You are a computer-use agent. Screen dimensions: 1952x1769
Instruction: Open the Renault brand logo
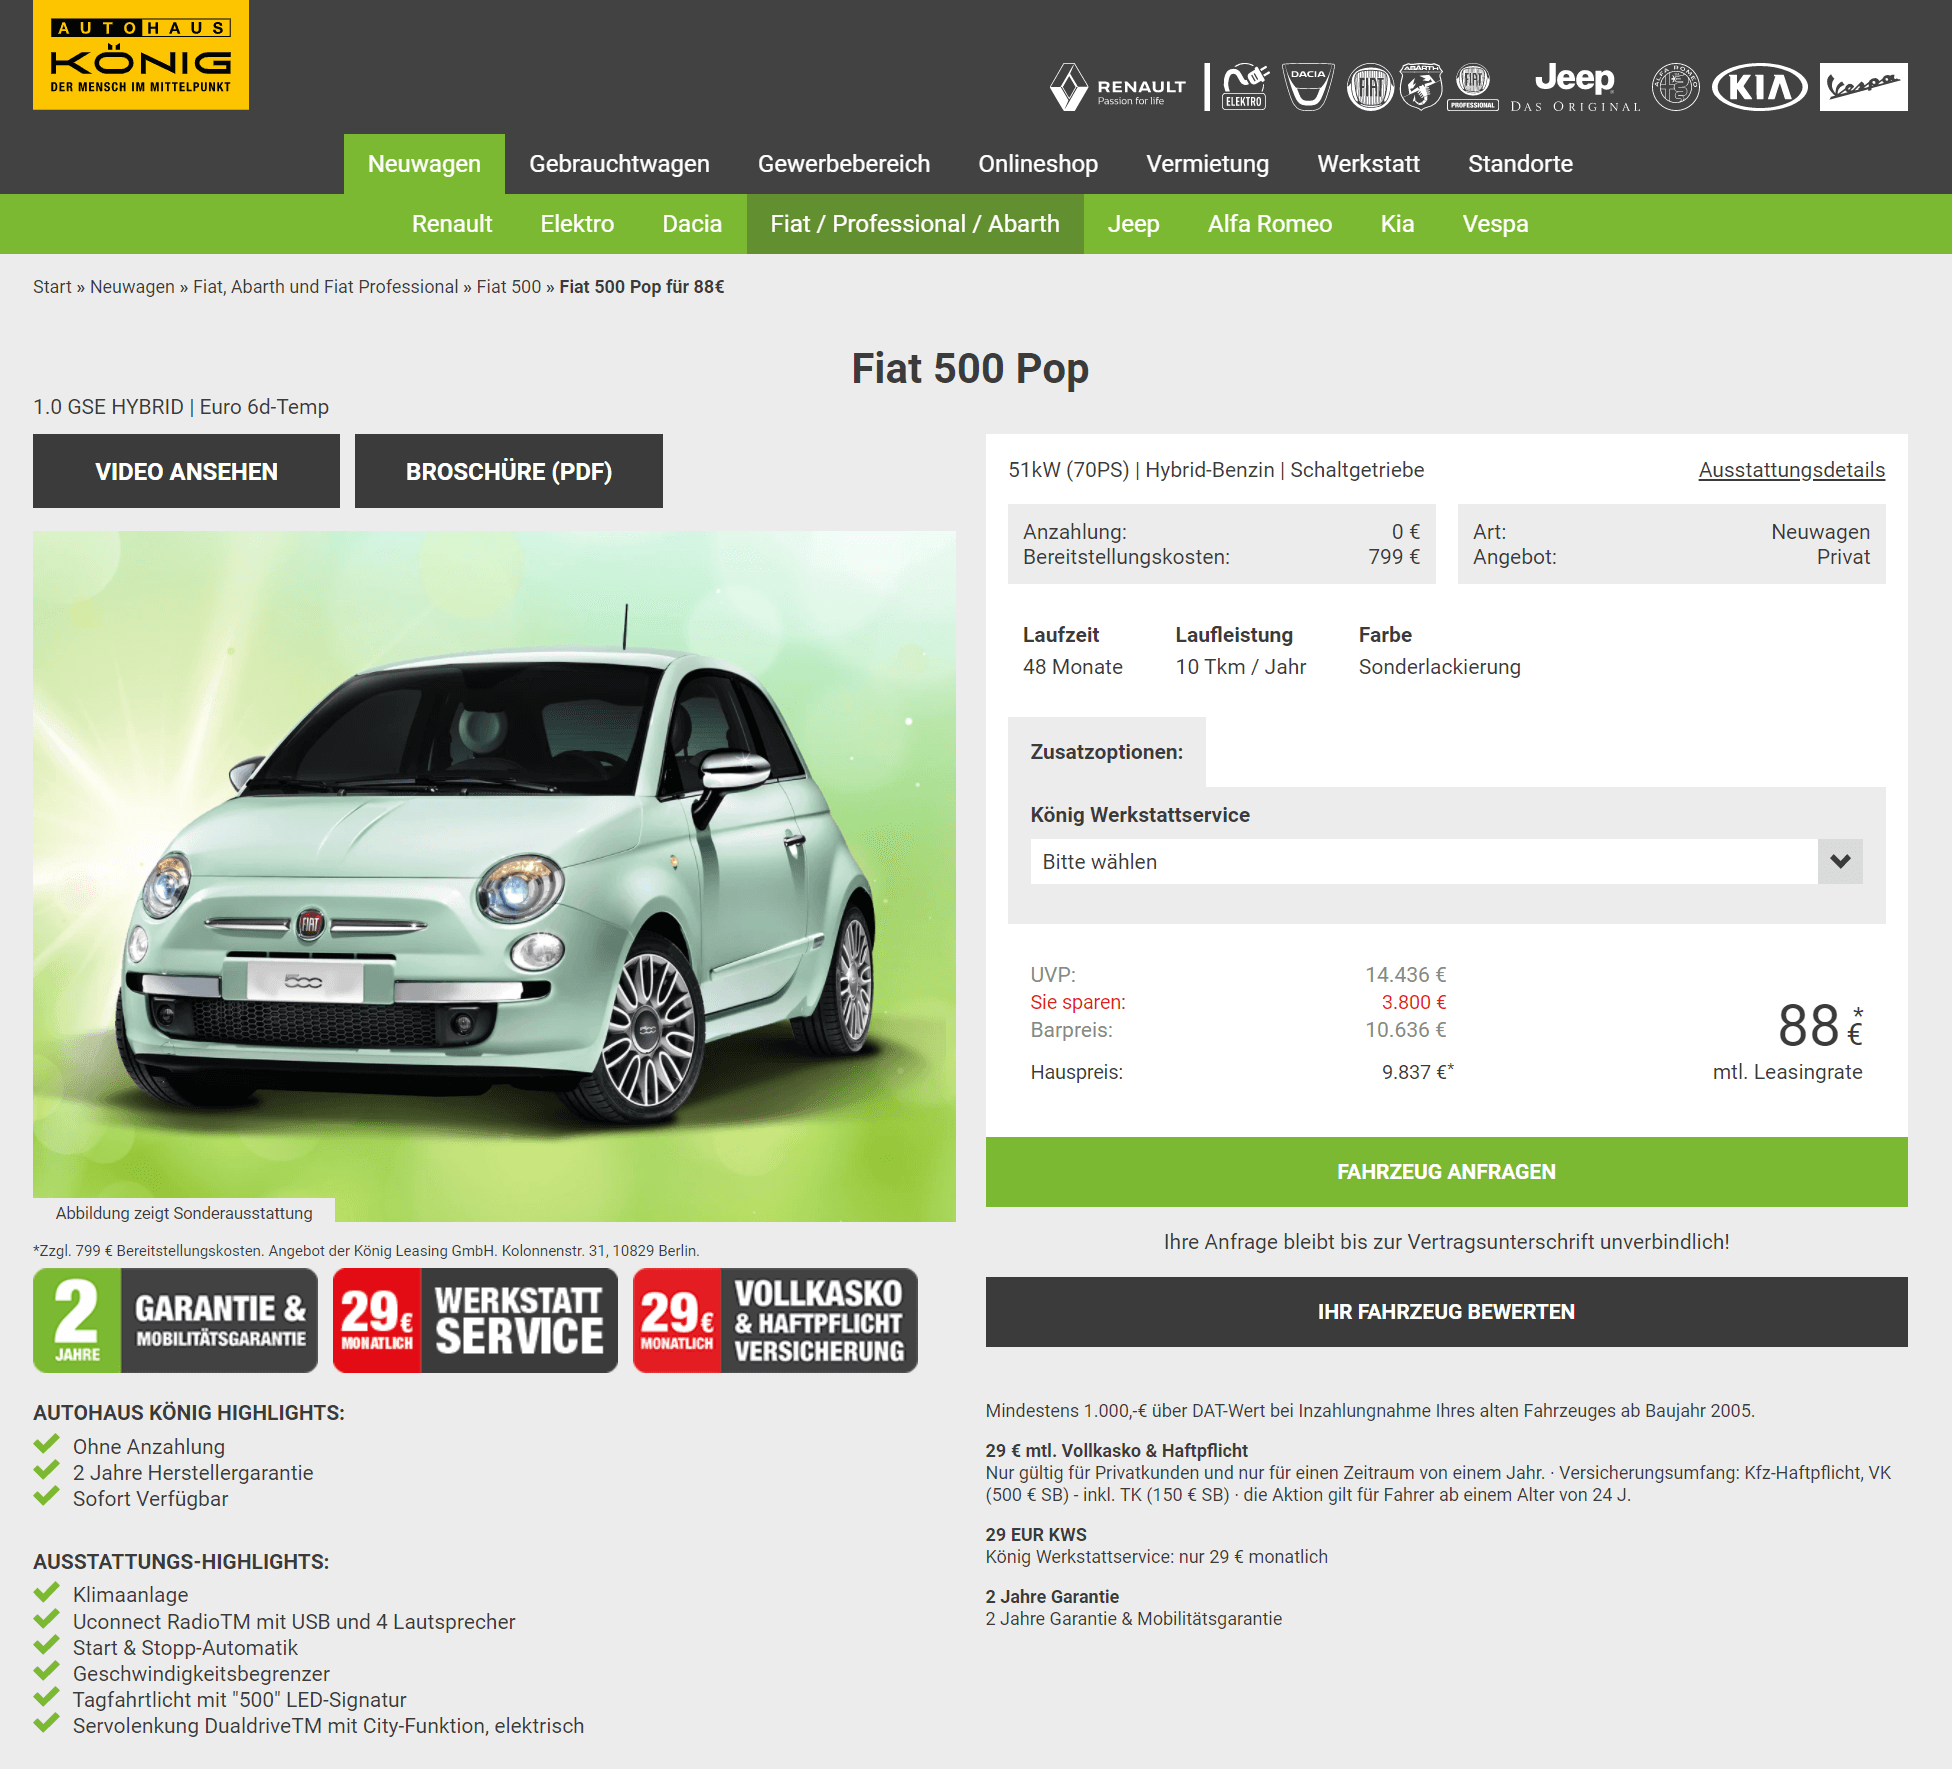[1118, 87]
